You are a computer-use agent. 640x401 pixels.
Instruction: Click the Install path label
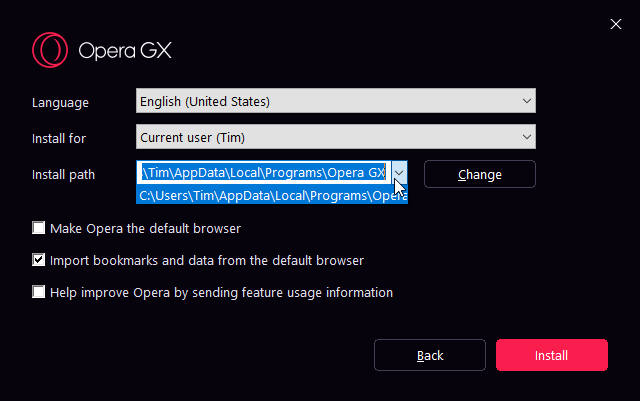(x=63, y=175)
